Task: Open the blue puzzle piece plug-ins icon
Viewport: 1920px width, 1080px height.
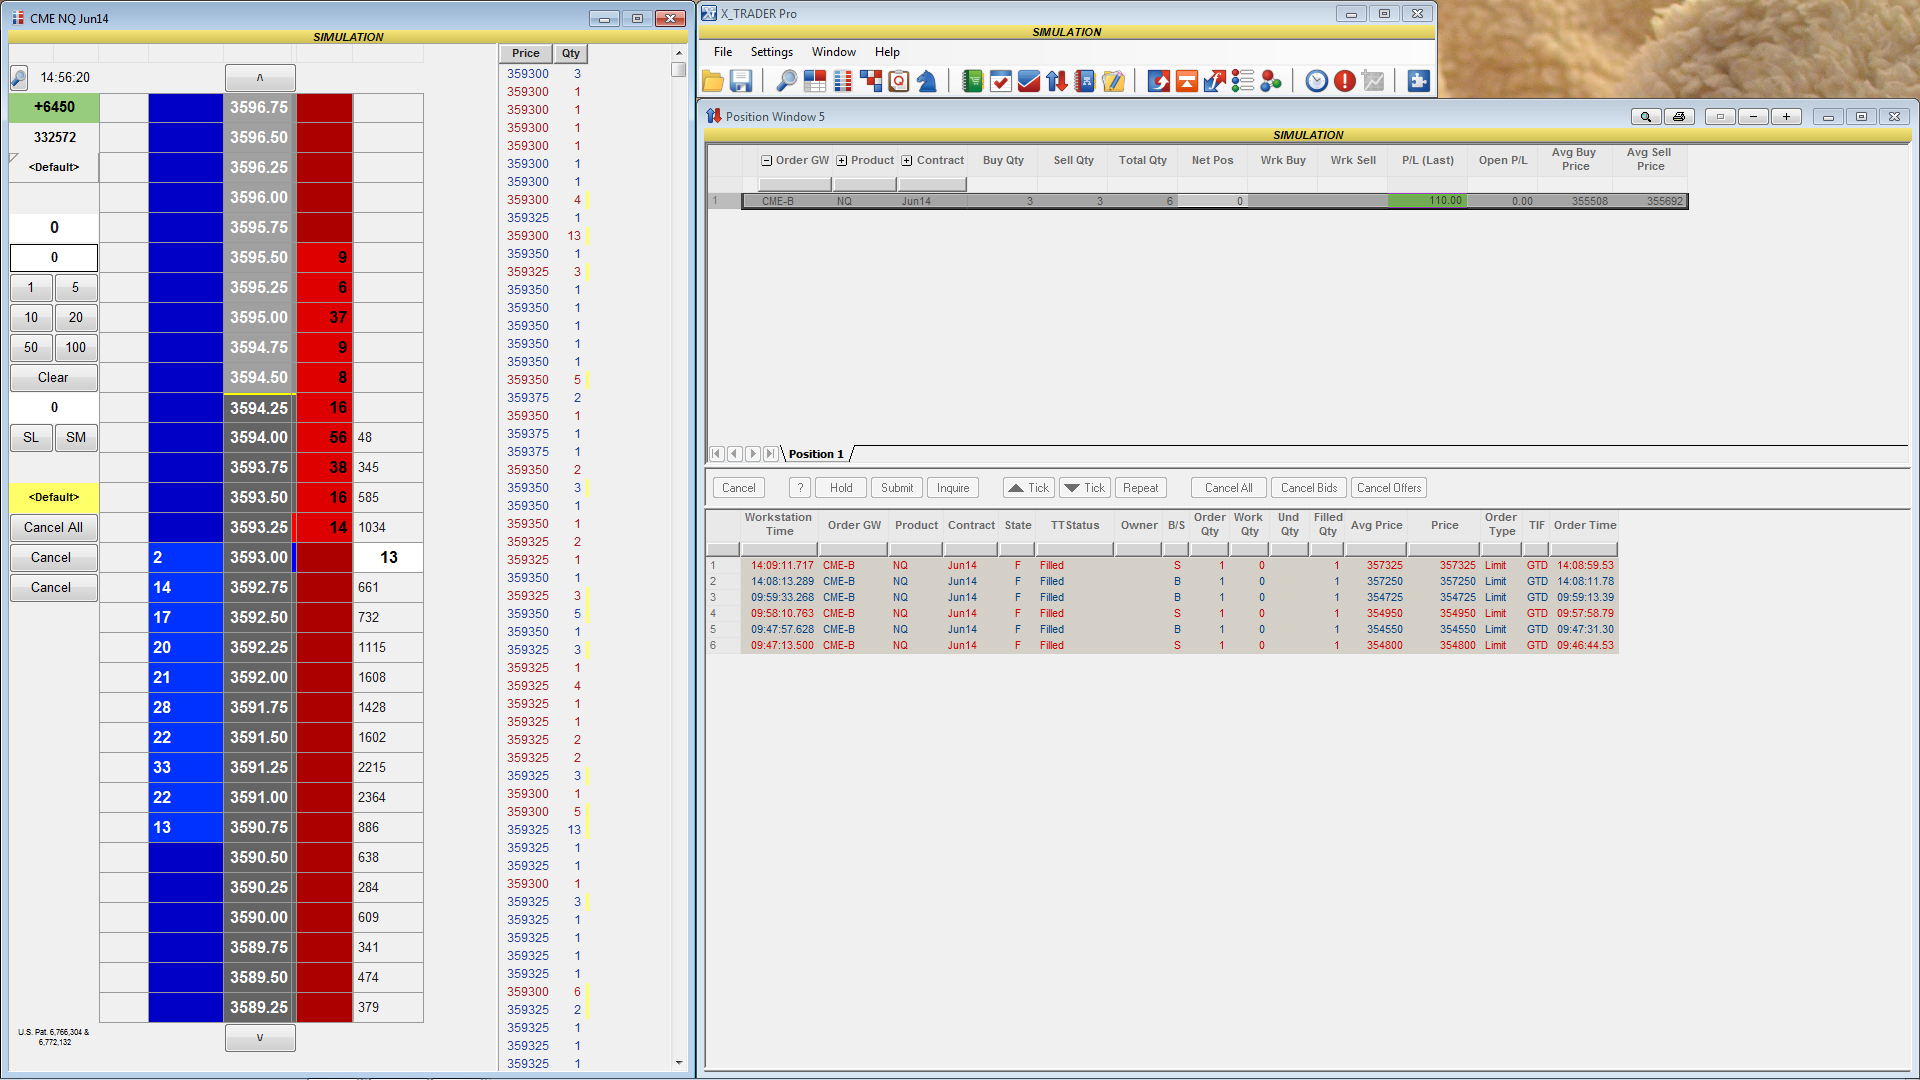Action: (1418, 81)
